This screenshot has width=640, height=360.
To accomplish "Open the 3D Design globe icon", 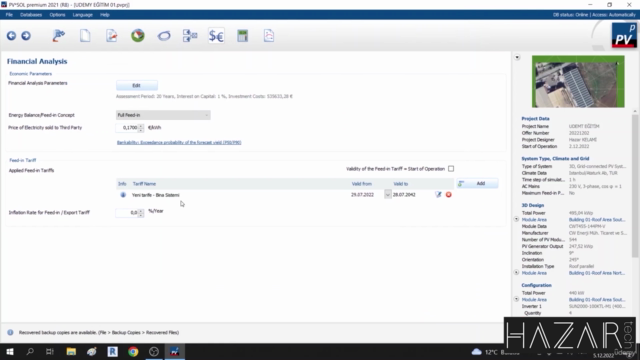I will pyautogui.click(x=138, y=36).
